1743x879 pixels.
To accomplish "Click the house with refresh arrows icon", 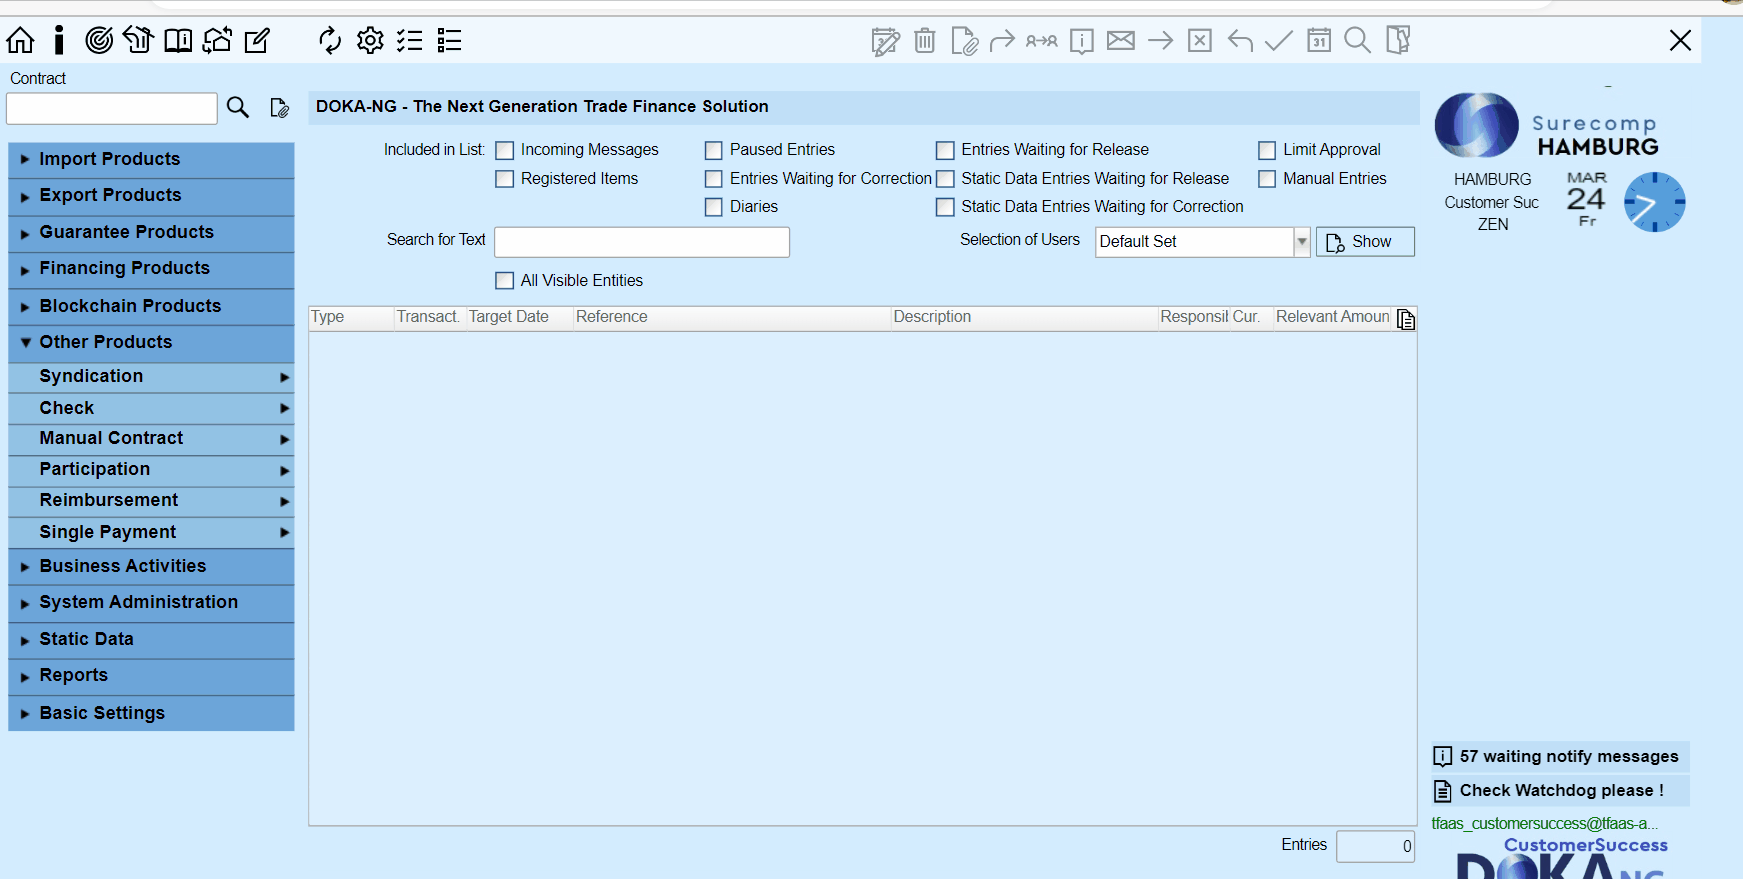I will [217, 40].
